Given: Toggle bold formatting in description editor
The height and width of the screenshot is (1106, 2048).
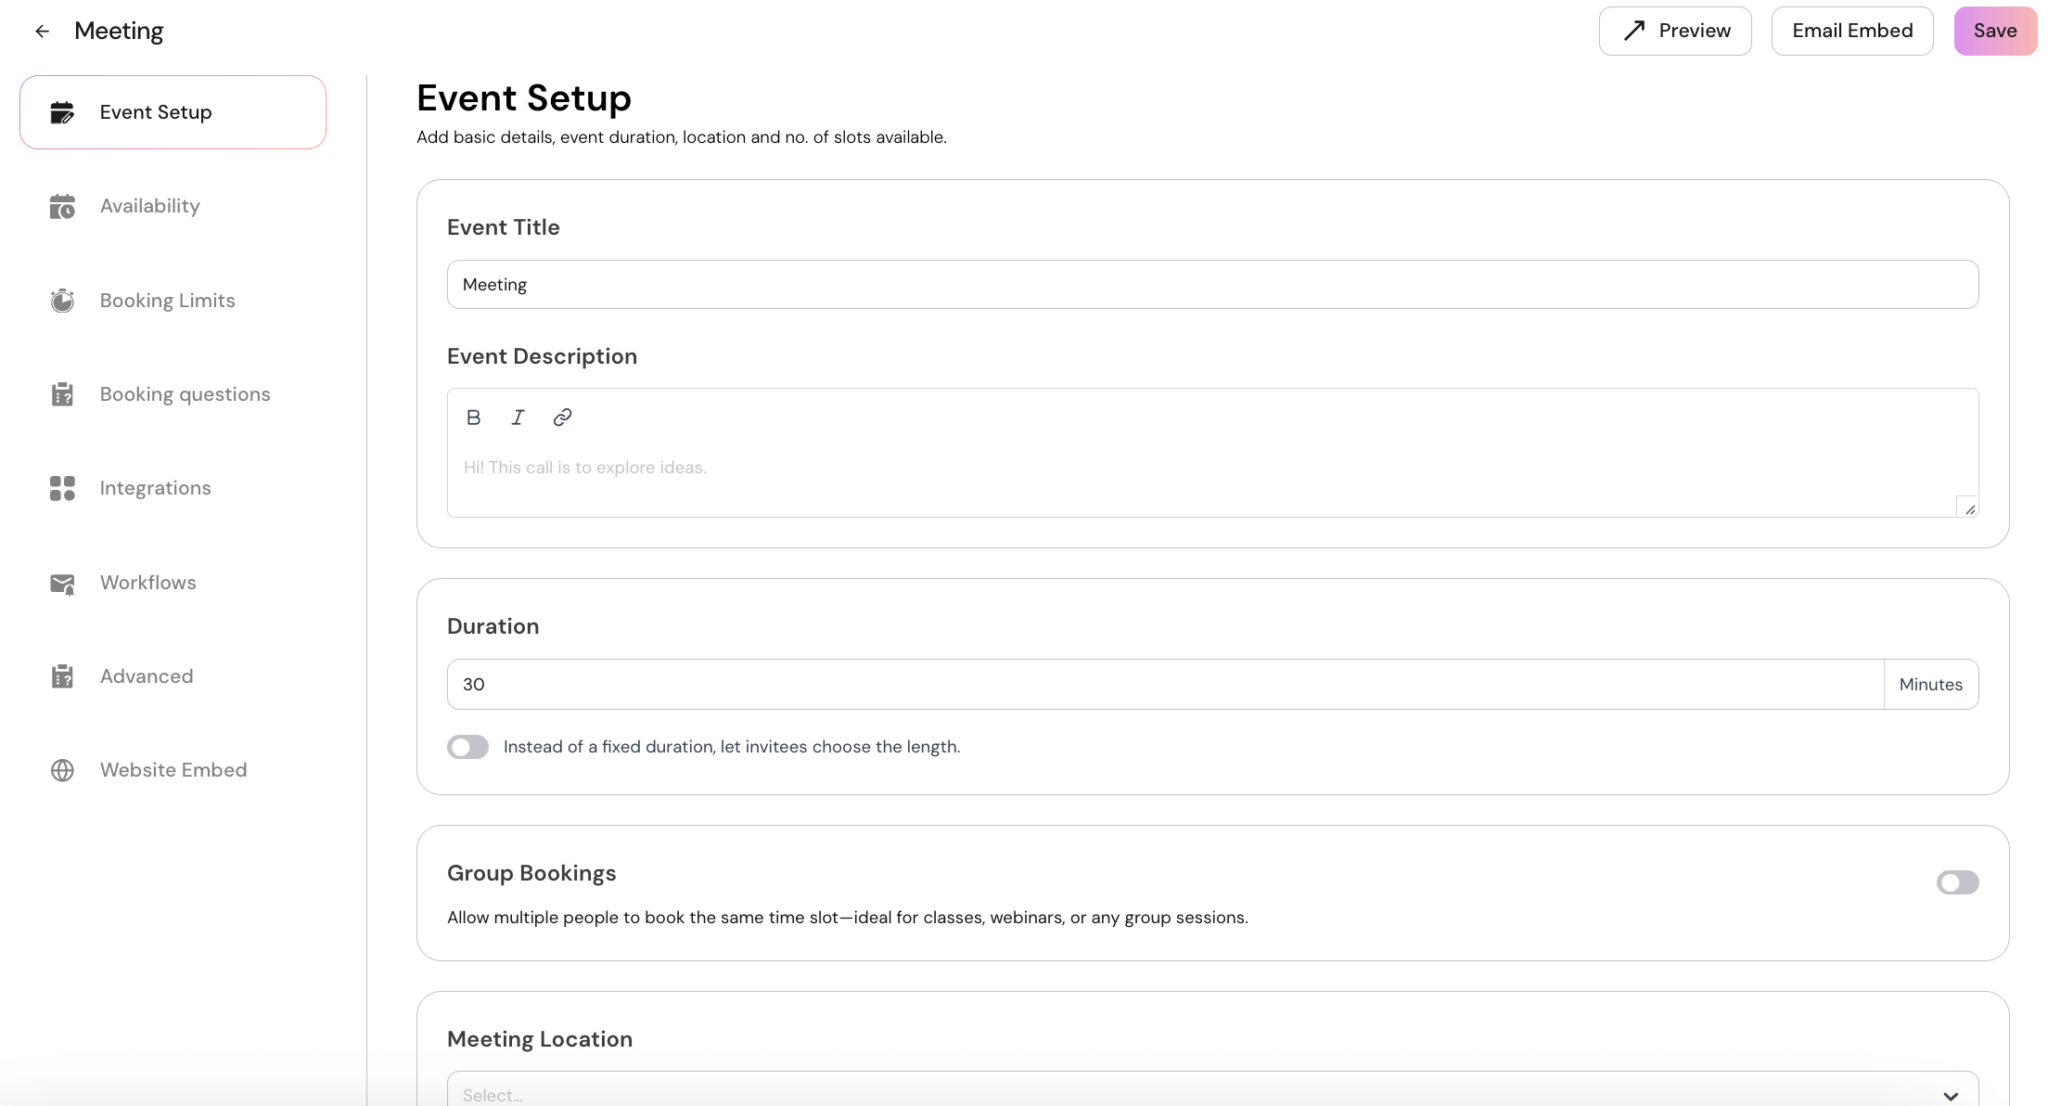Looking at the screenshot, I should pos(473,417).
